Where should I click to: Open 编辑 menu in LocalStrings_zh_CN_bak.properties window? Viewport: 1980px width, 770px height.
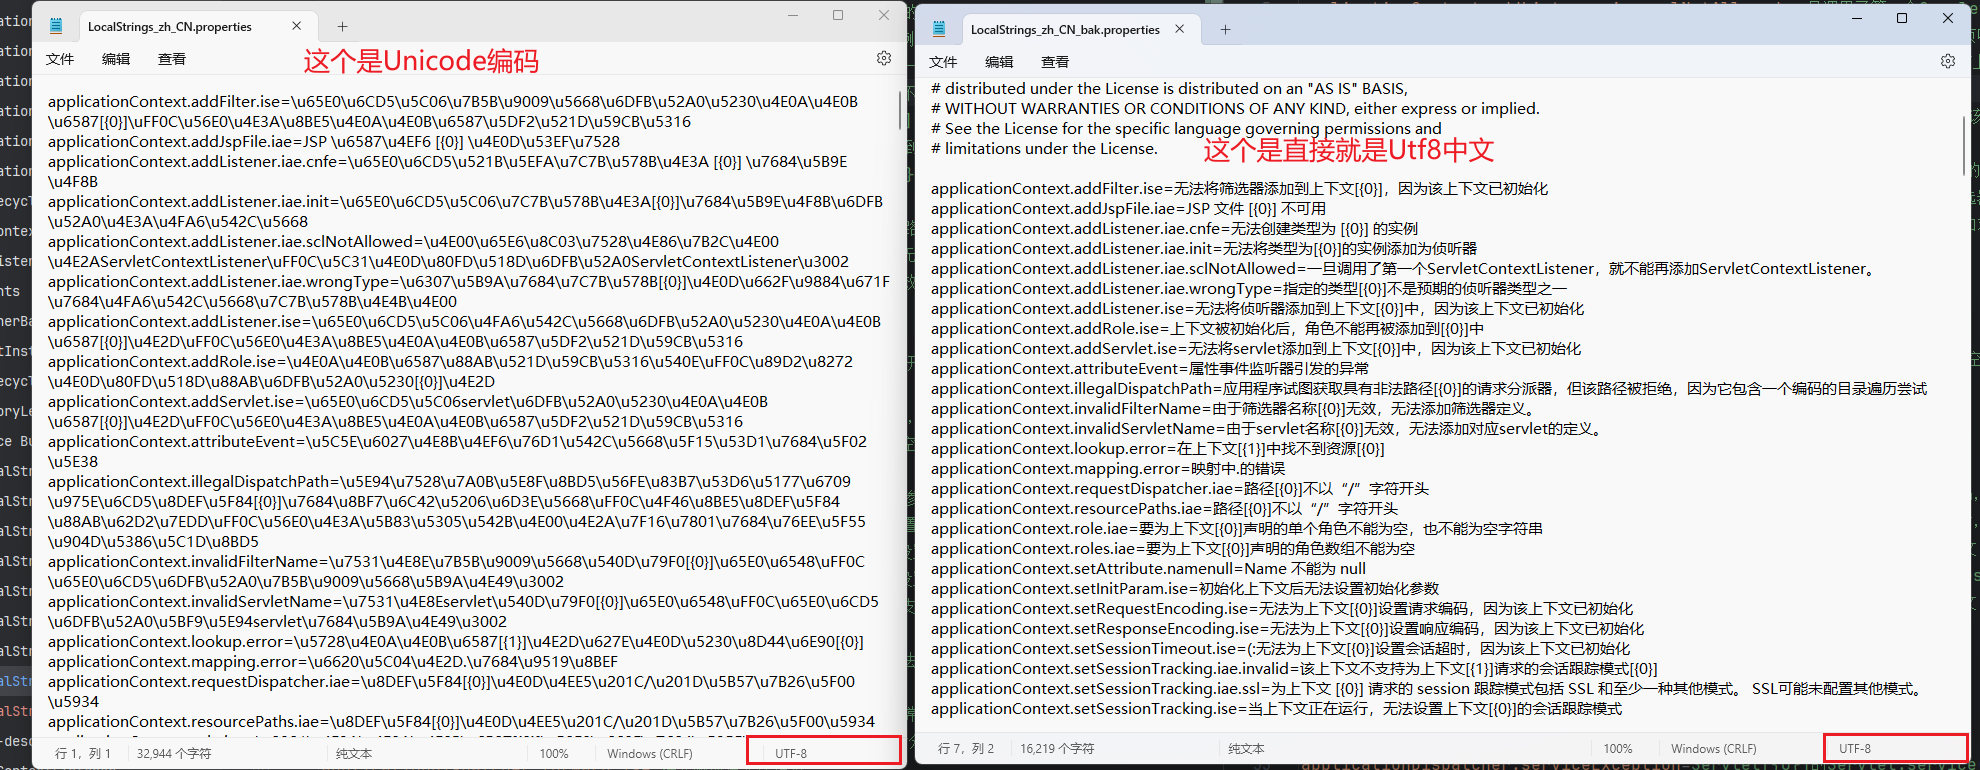pos(999,62)
